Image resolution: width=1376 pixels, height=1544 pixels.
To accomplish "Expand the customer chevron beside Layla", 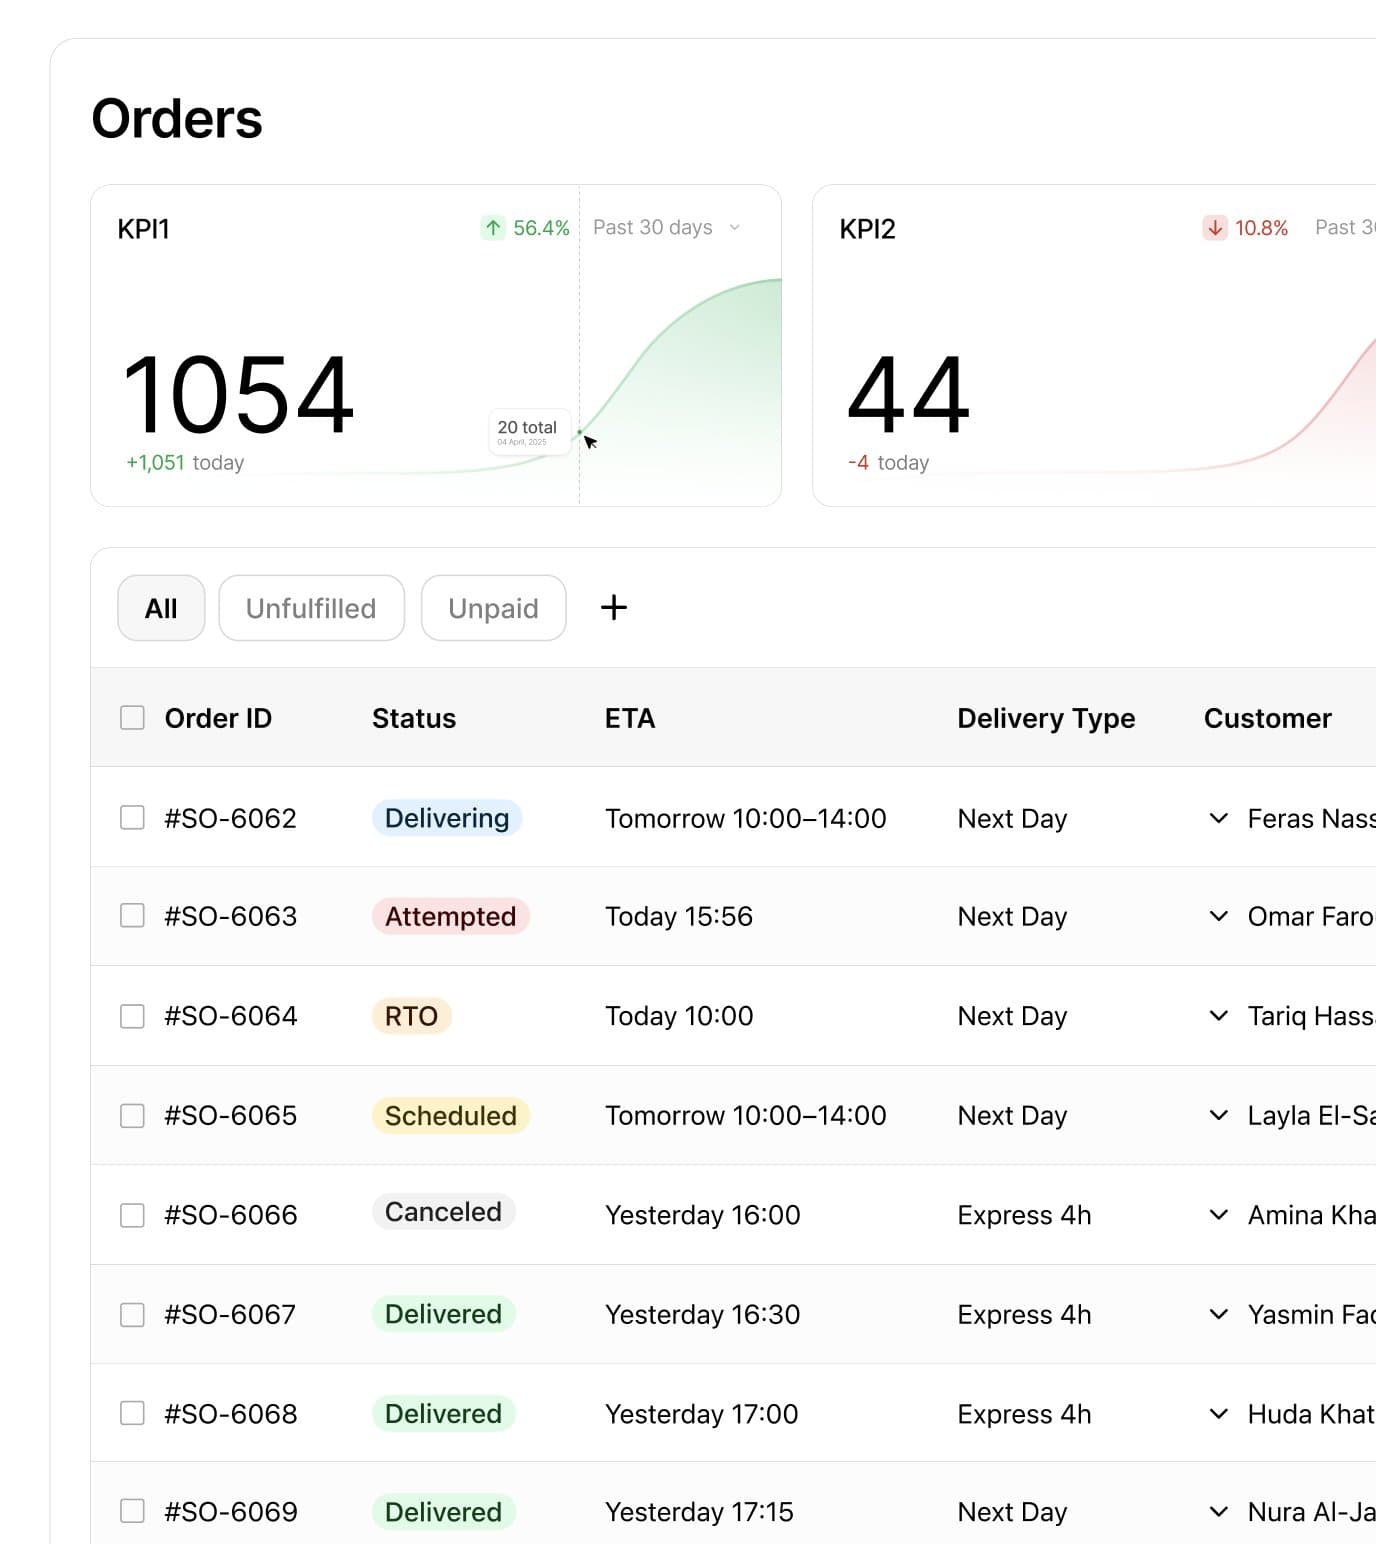I will [x=1218, y=1115].
